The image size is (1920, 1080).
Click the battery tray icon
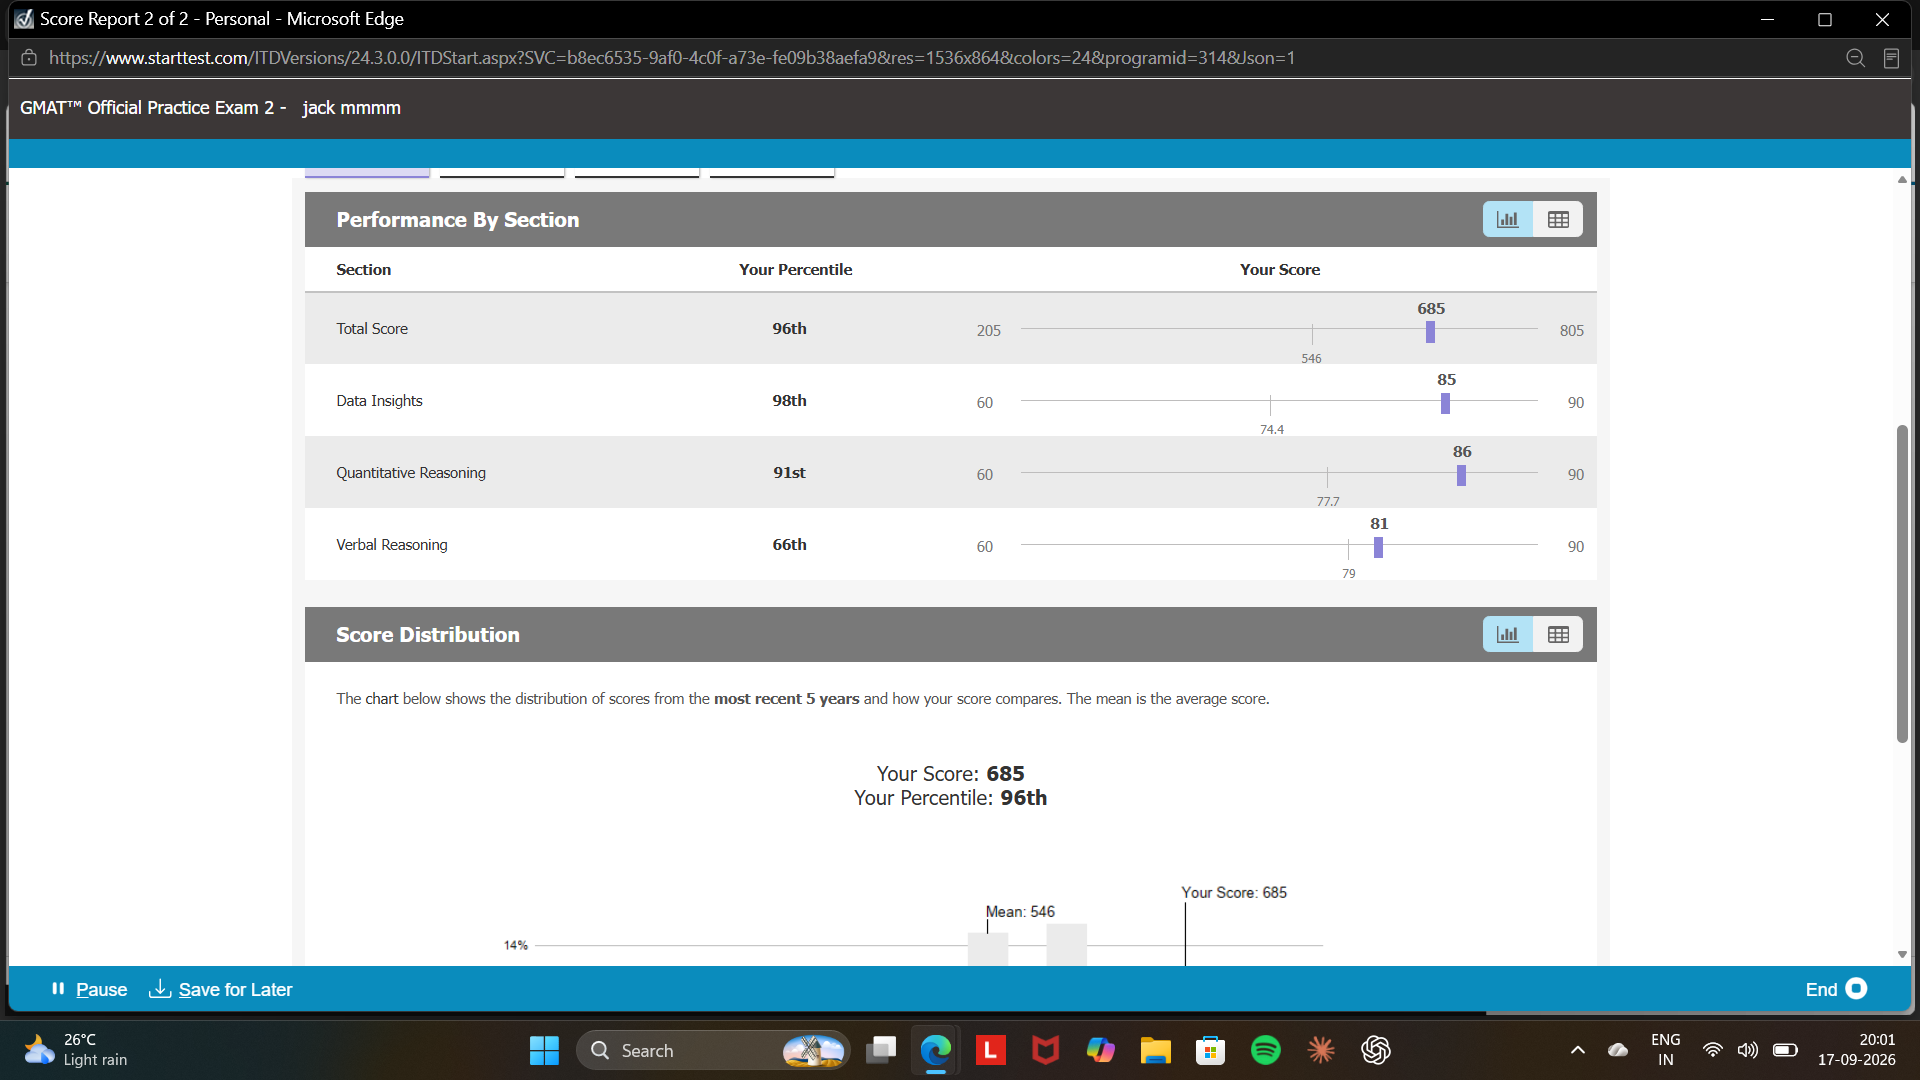point(1785,1050)
